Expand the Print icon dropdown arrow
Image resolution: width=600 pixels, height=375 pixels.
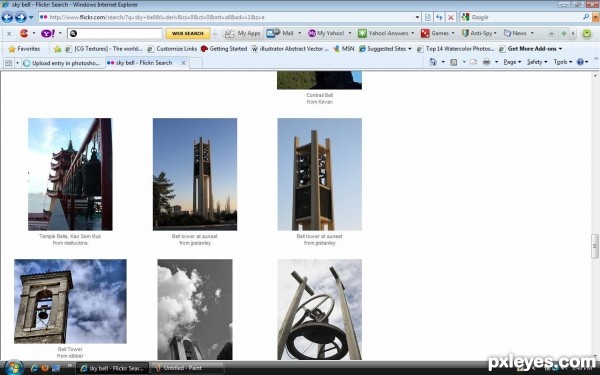497,62
